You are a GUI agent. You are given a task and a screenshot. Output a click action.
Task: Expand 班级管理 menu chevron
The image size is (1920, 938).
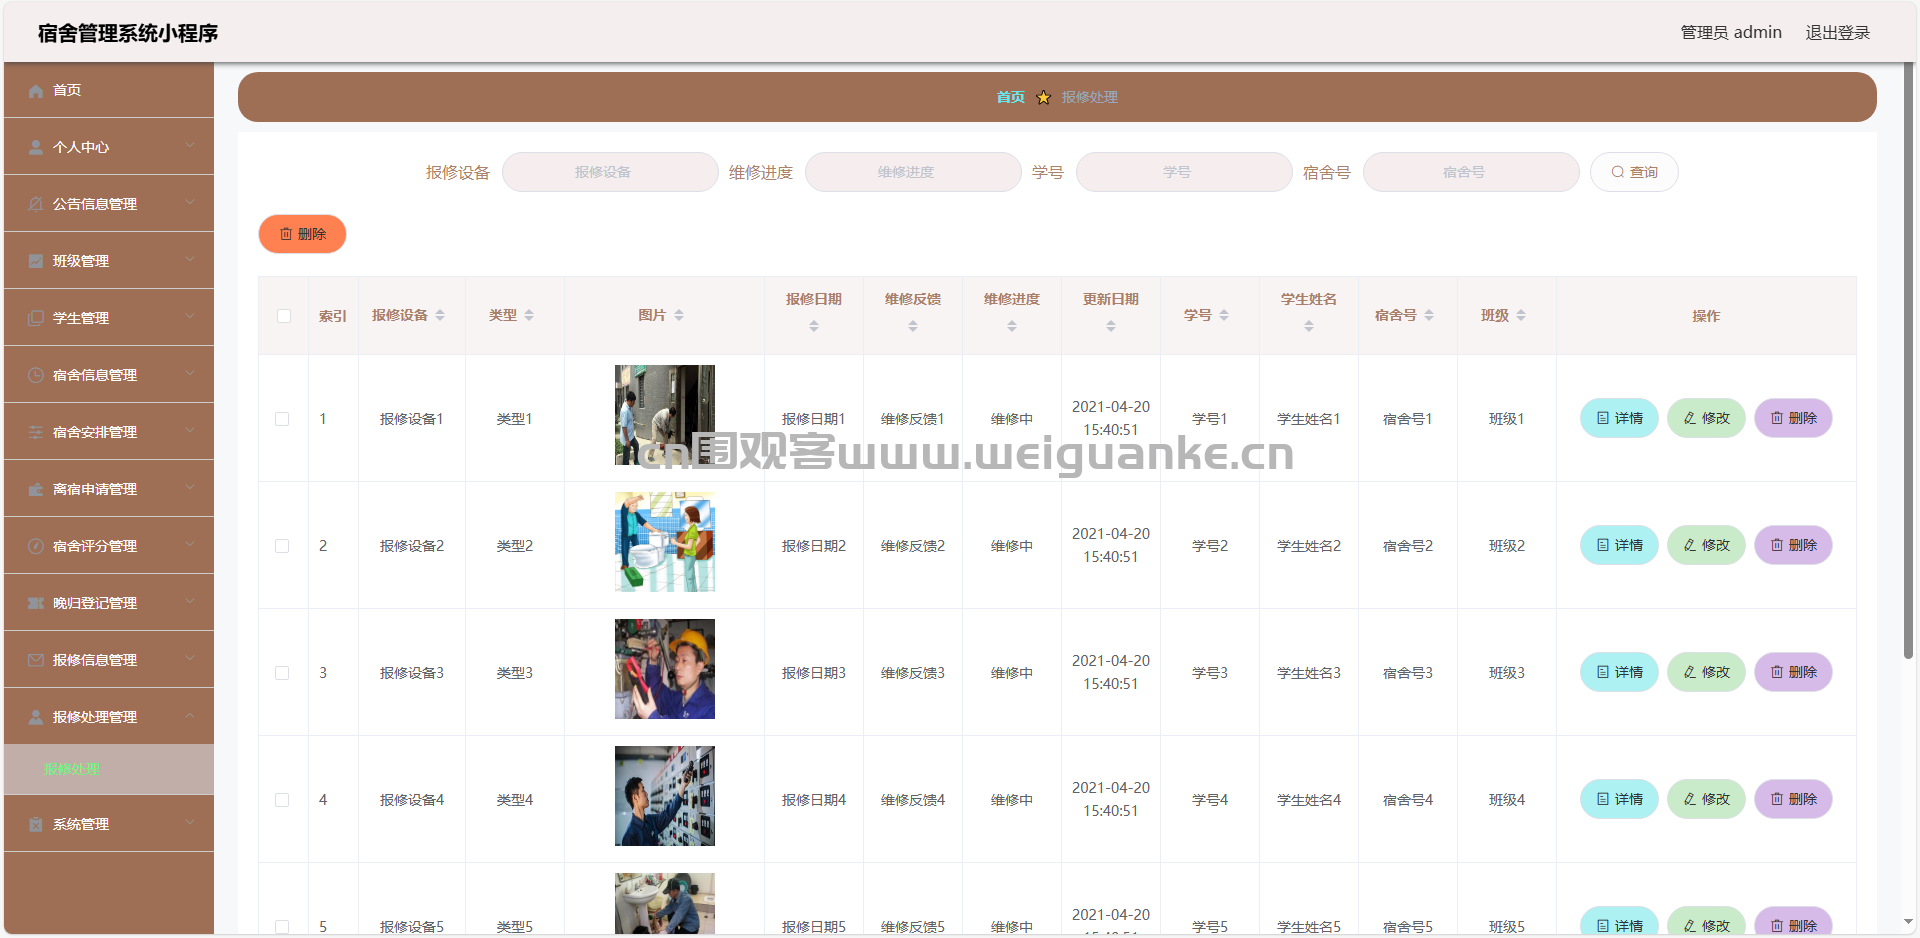(x=190, y=260)
